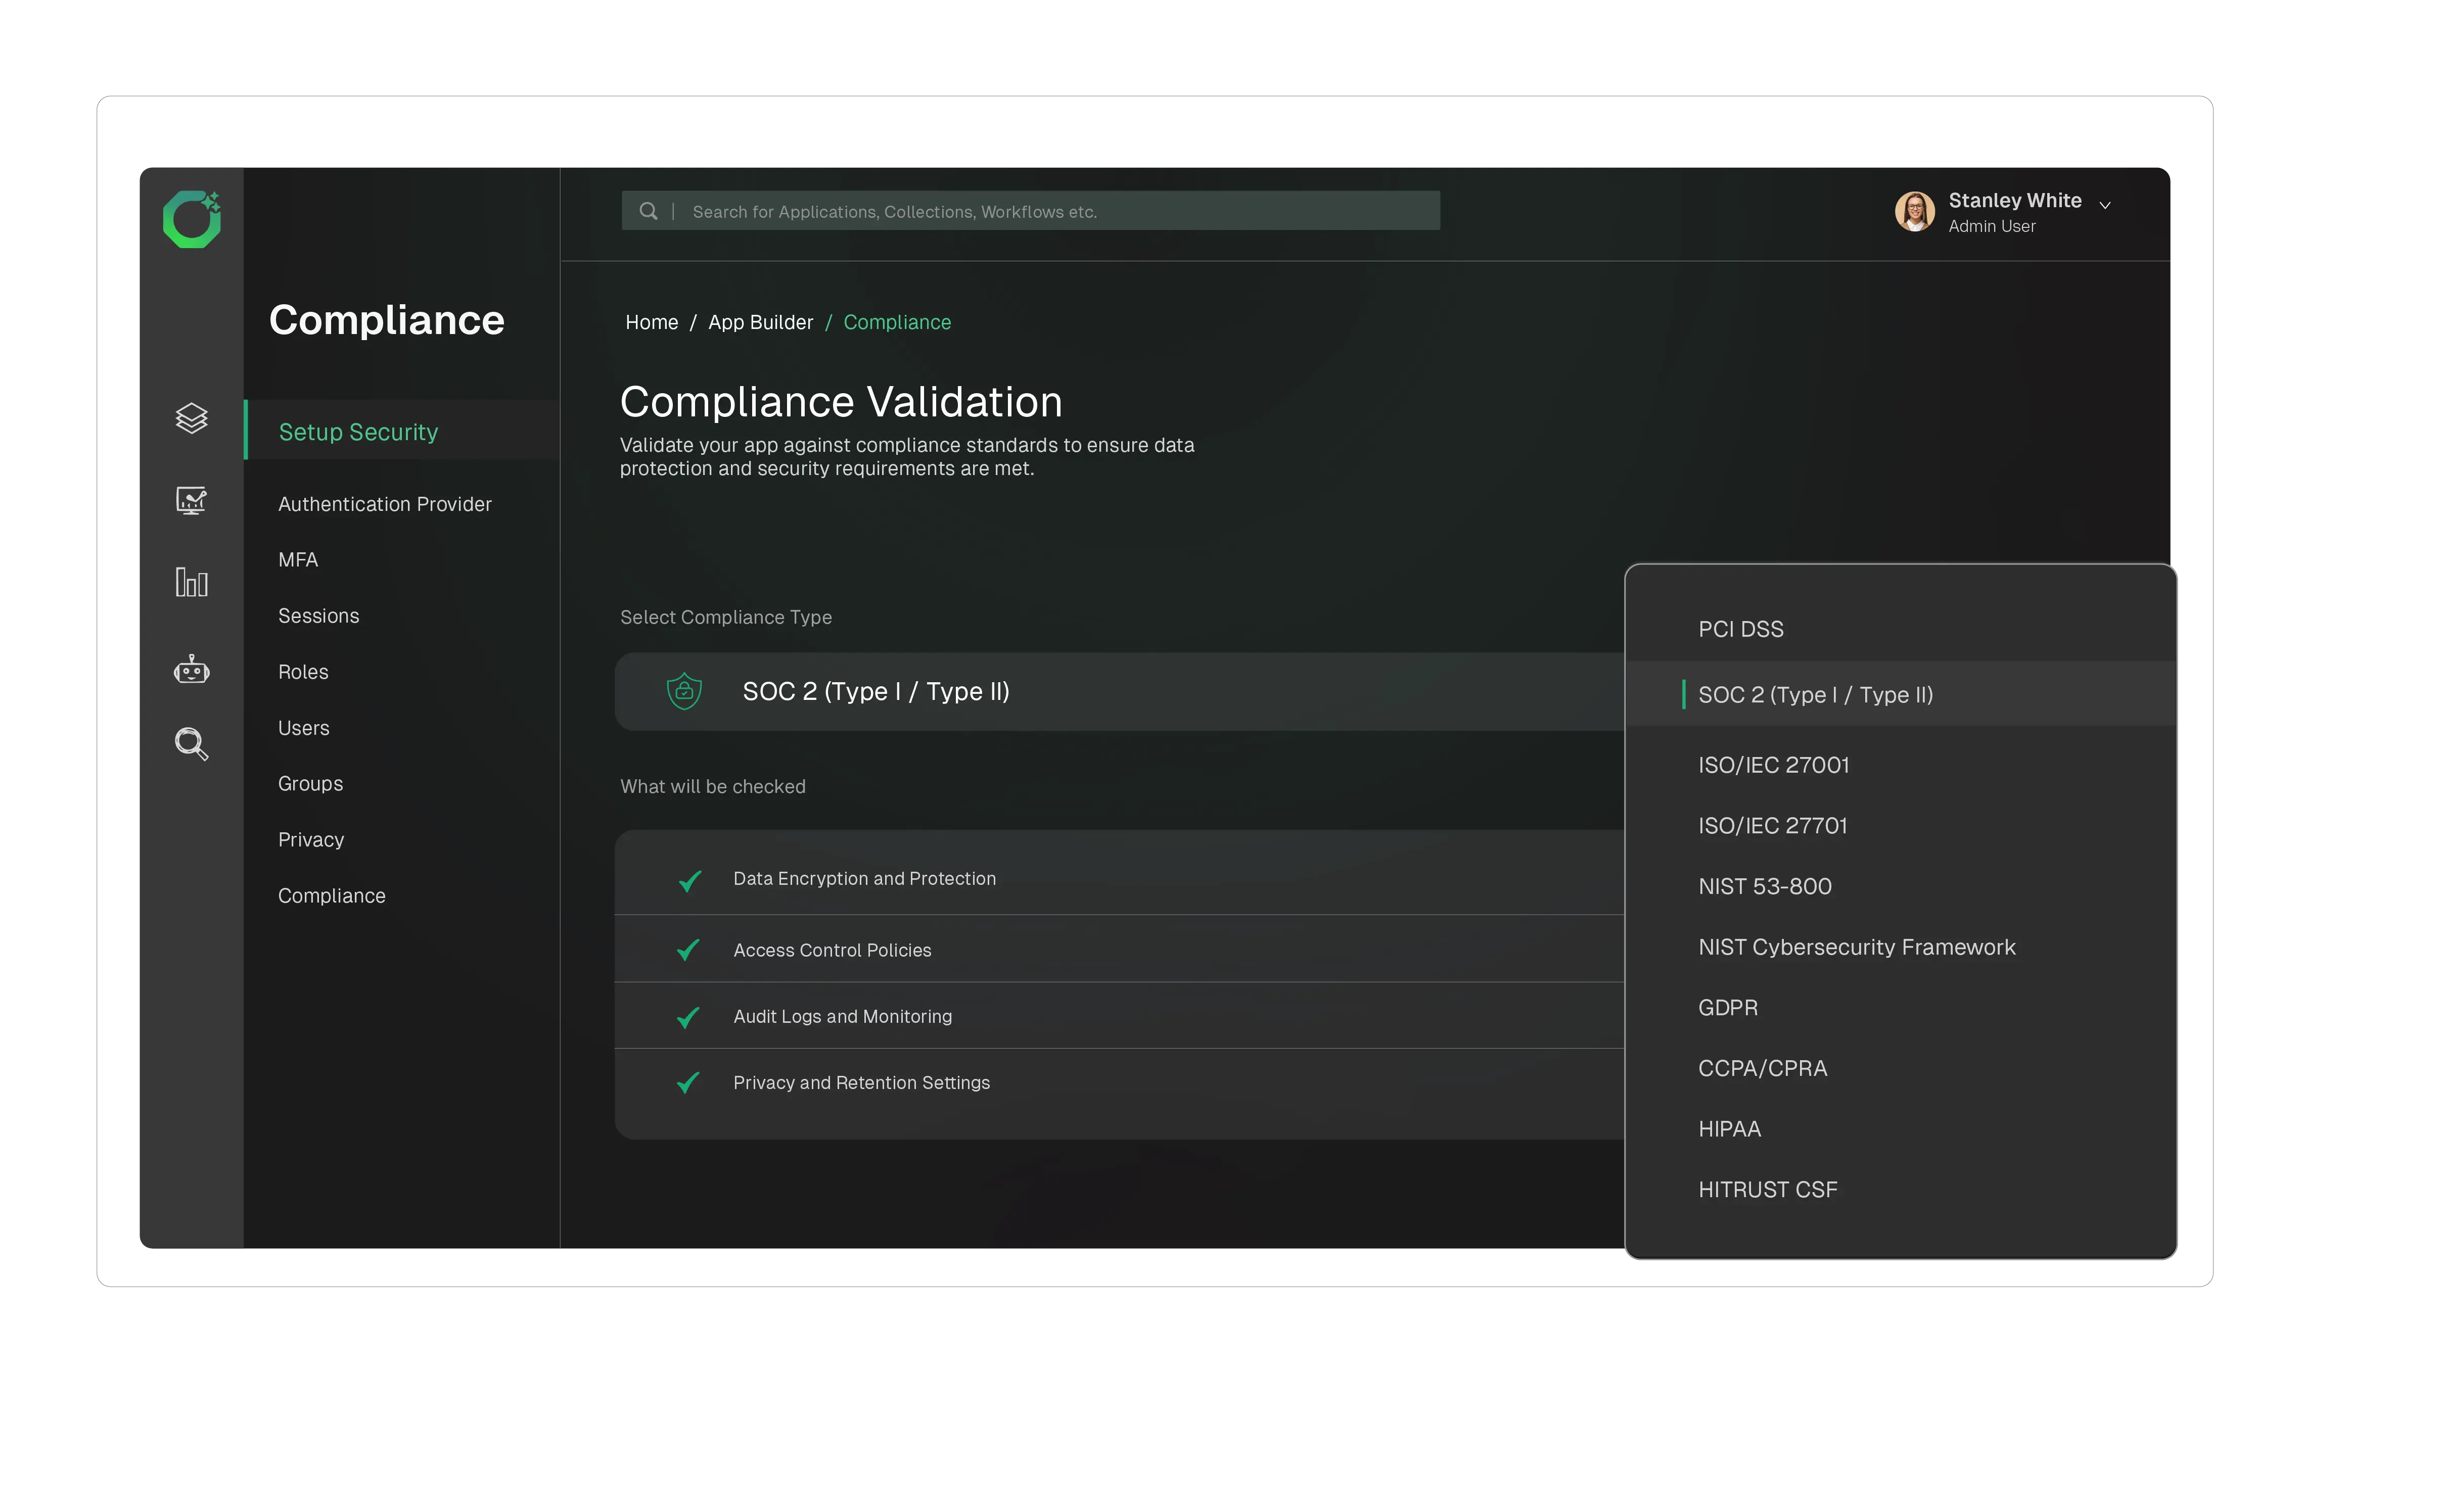
Task: Choose PCI DSS from the dropdown list
Action: point(1741,629)
